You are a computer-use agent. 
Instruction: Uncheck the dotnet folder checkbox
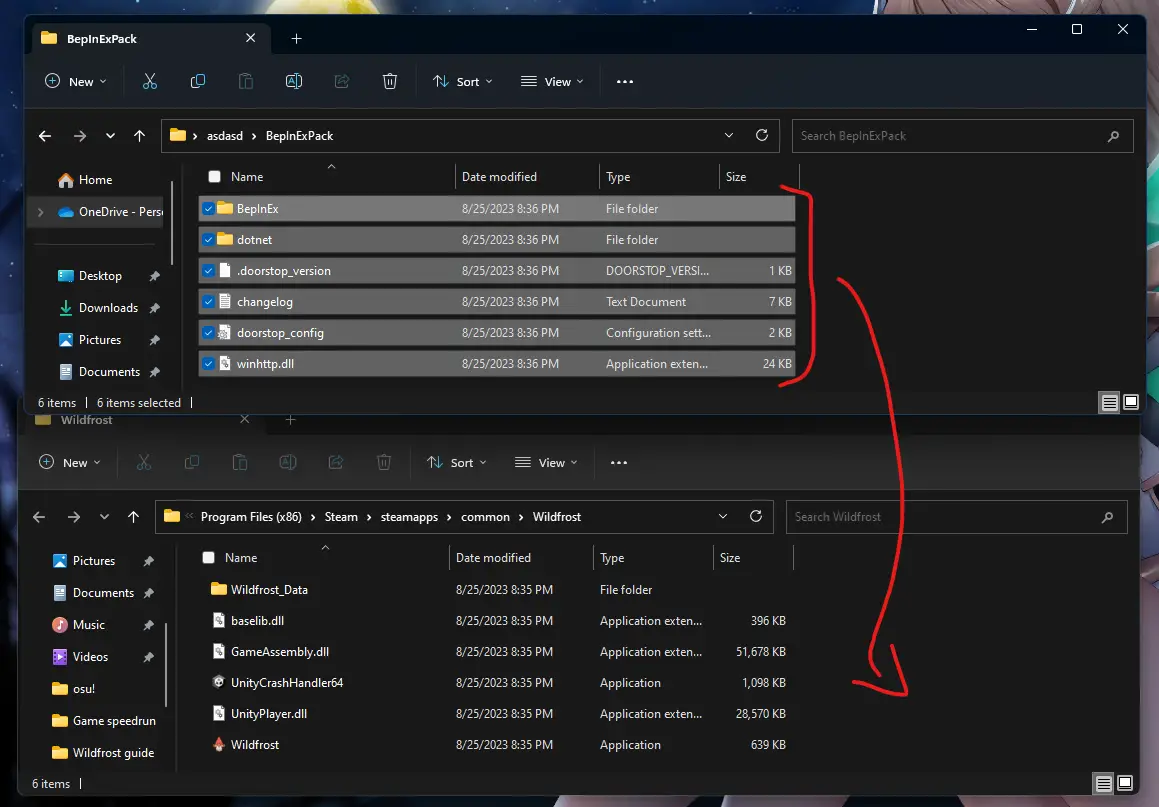[208, 240]
